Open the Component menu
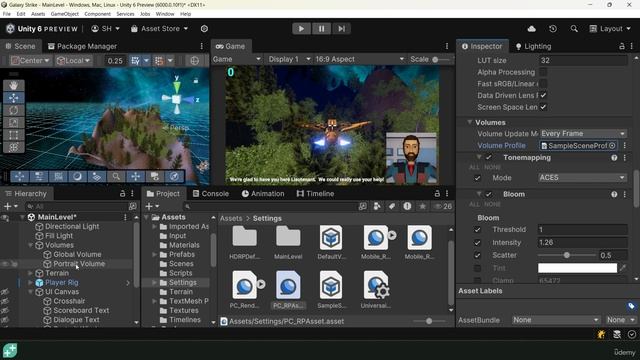 pyautogui.click(x=97, y=14)
